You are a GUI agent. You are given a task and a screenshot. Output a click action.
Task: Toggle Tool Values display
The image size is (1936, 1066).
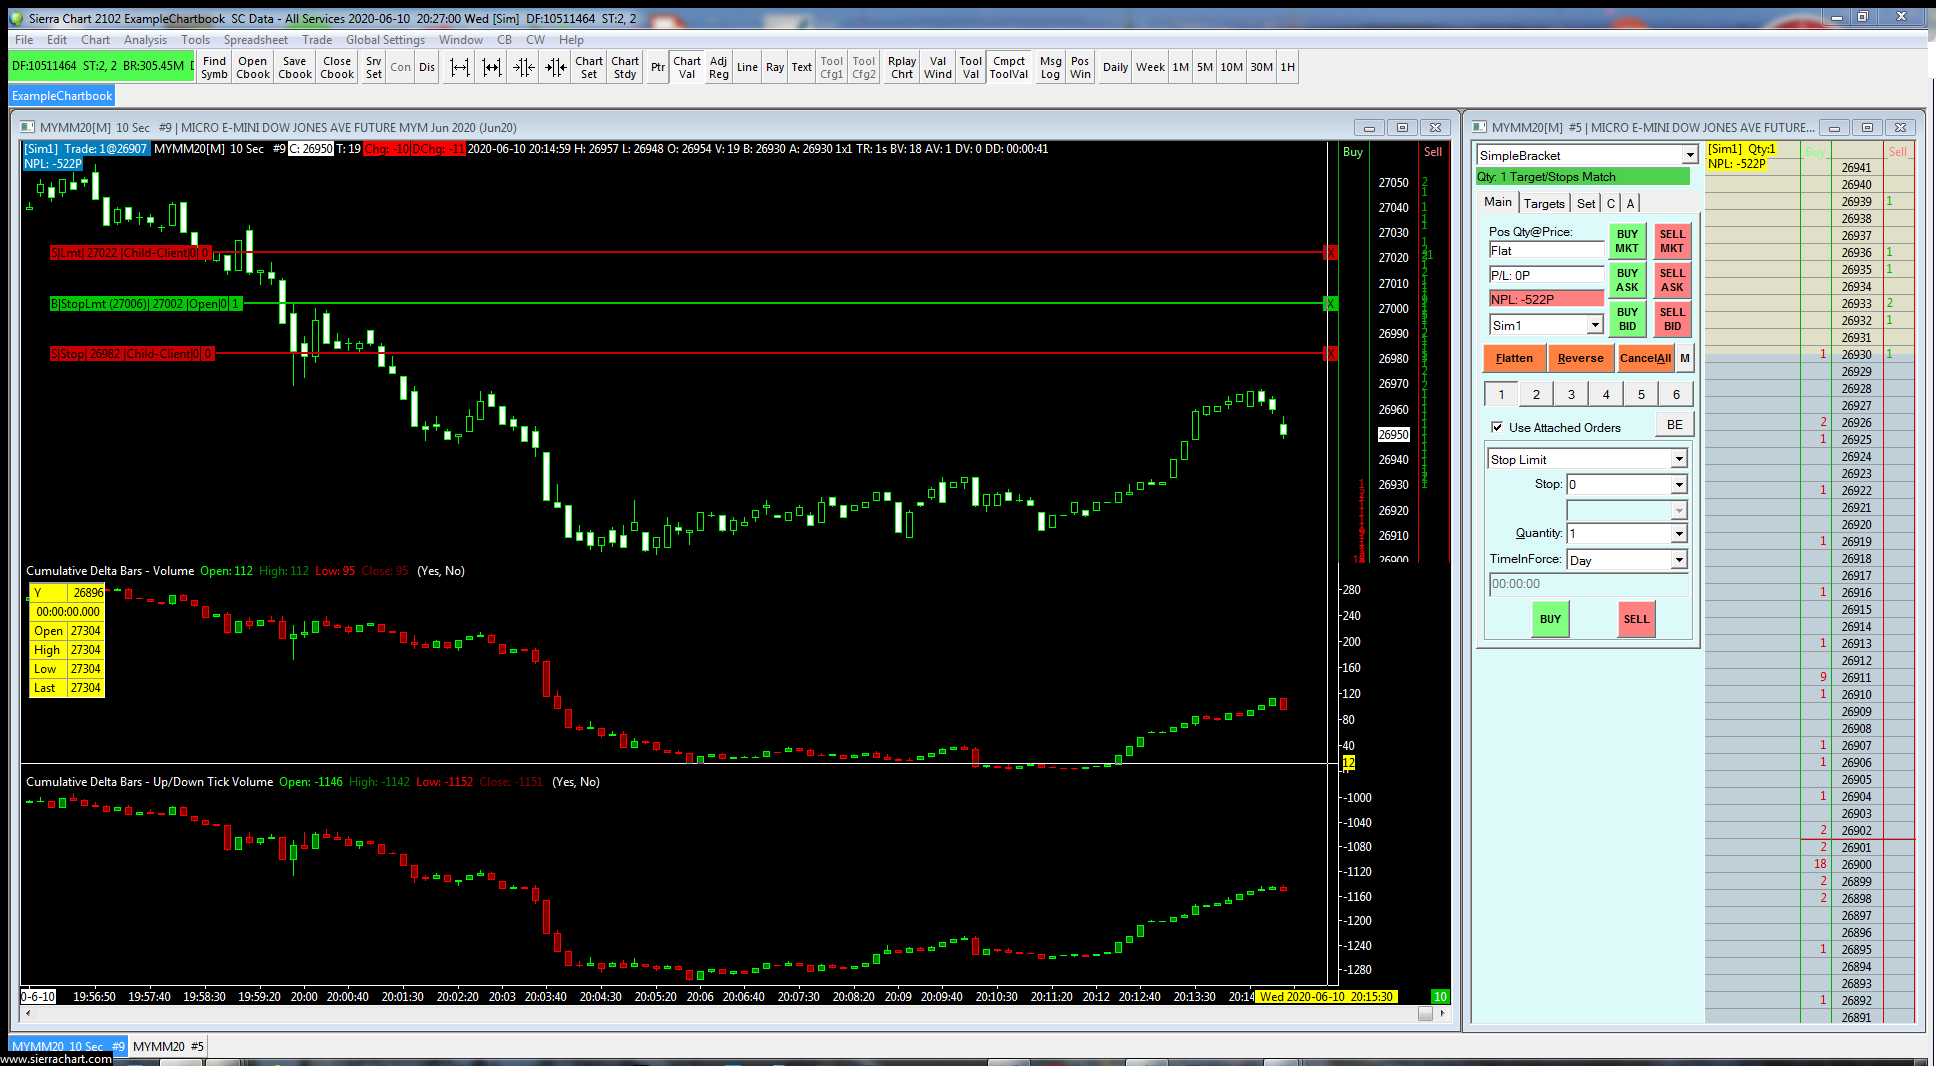(971, 67)
